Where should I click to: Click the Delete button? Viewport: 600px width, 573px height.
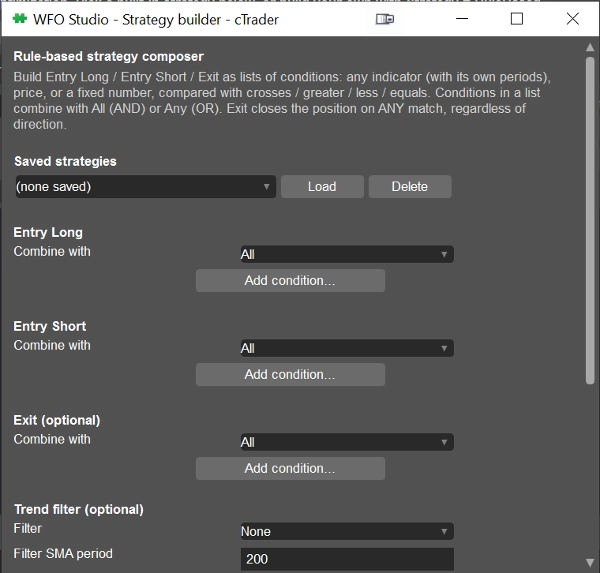(x=410, y=187)
